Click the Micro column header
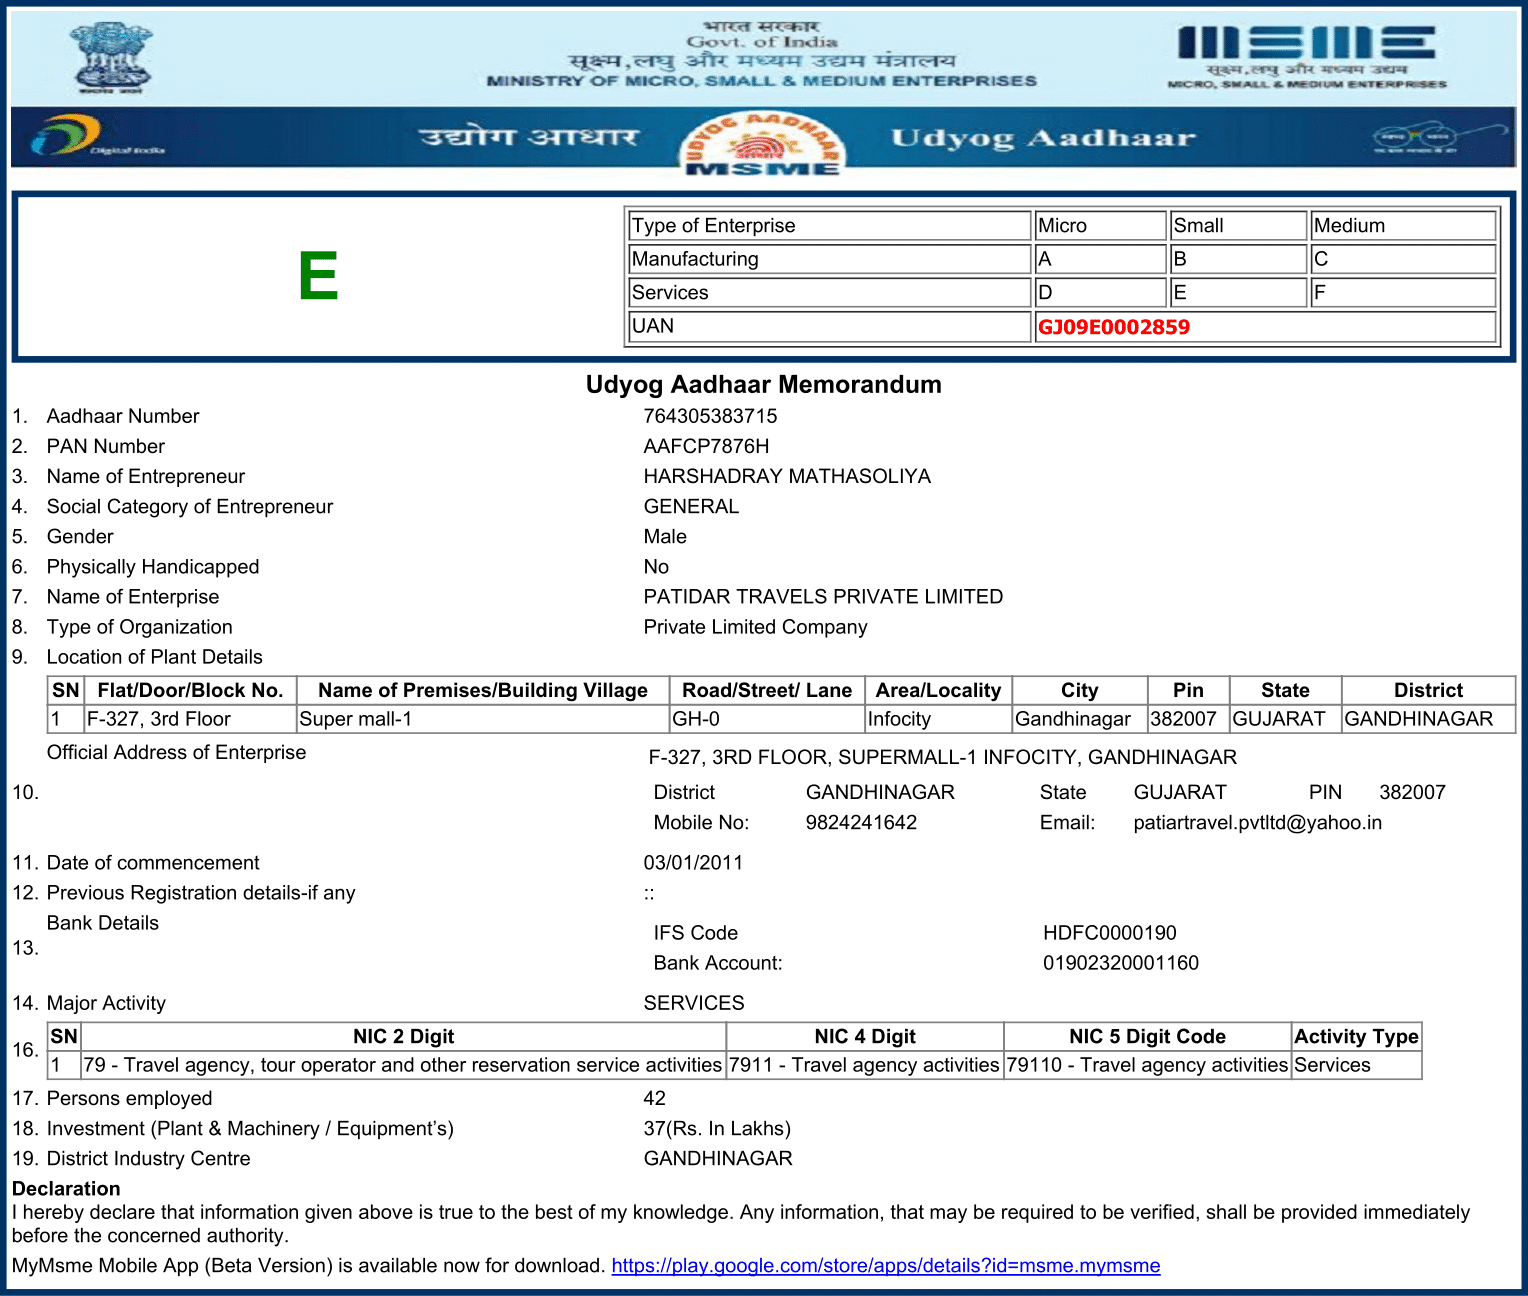This screenshot has width=1528, height=1296. tap(1100, 226)
